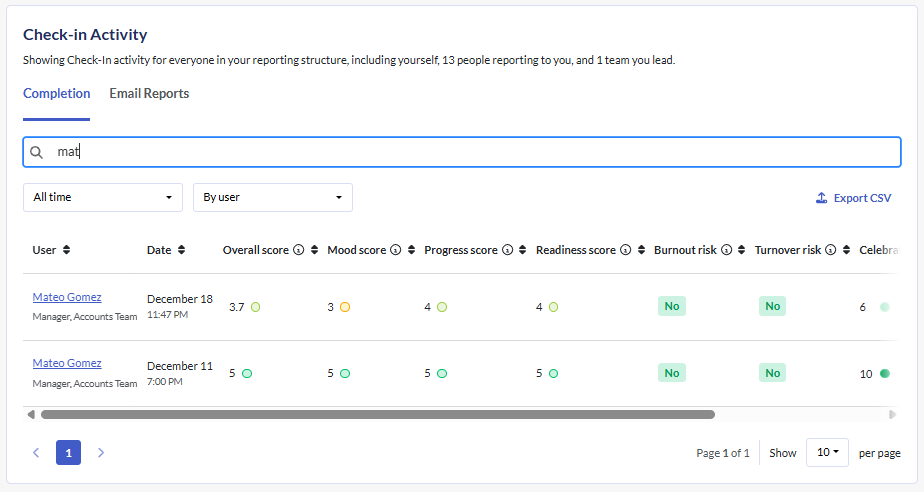Select the Completion tab

click(x=57, y=93)
